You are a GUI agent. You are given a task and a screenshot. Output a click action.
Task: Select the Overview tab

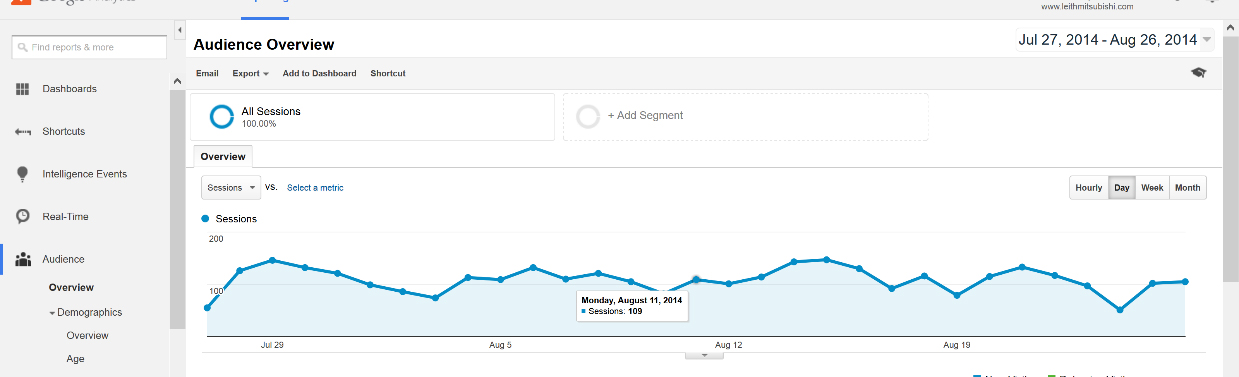click(223, 157)
